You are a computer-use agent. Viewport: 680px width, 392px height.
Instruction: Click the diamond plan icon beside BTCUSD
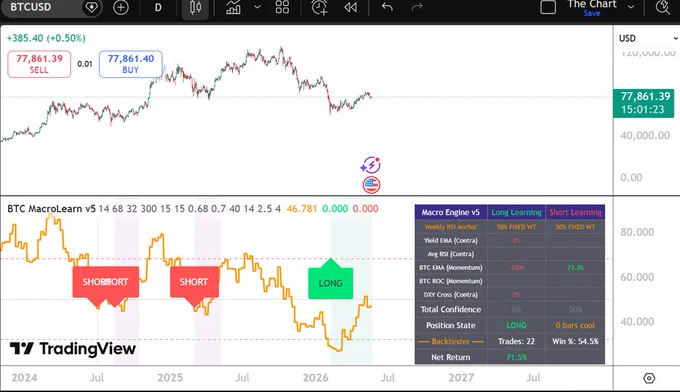click(x=92, y=7)
